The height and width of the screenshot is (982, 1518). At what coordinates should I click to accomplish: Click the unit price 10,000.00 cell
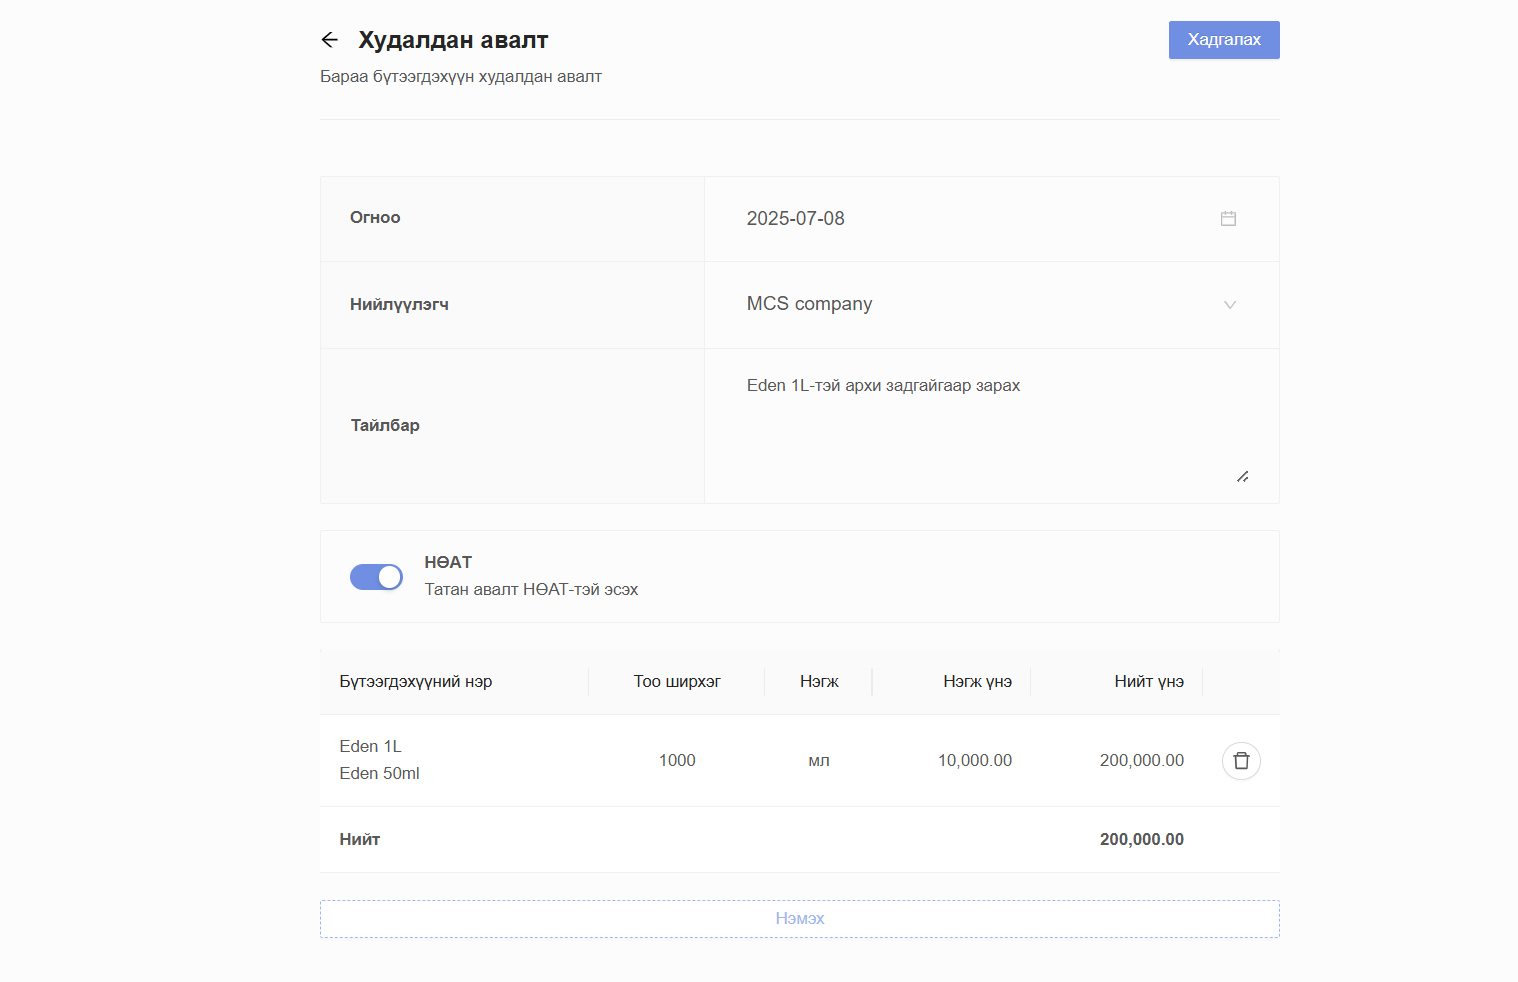point(974,761)
